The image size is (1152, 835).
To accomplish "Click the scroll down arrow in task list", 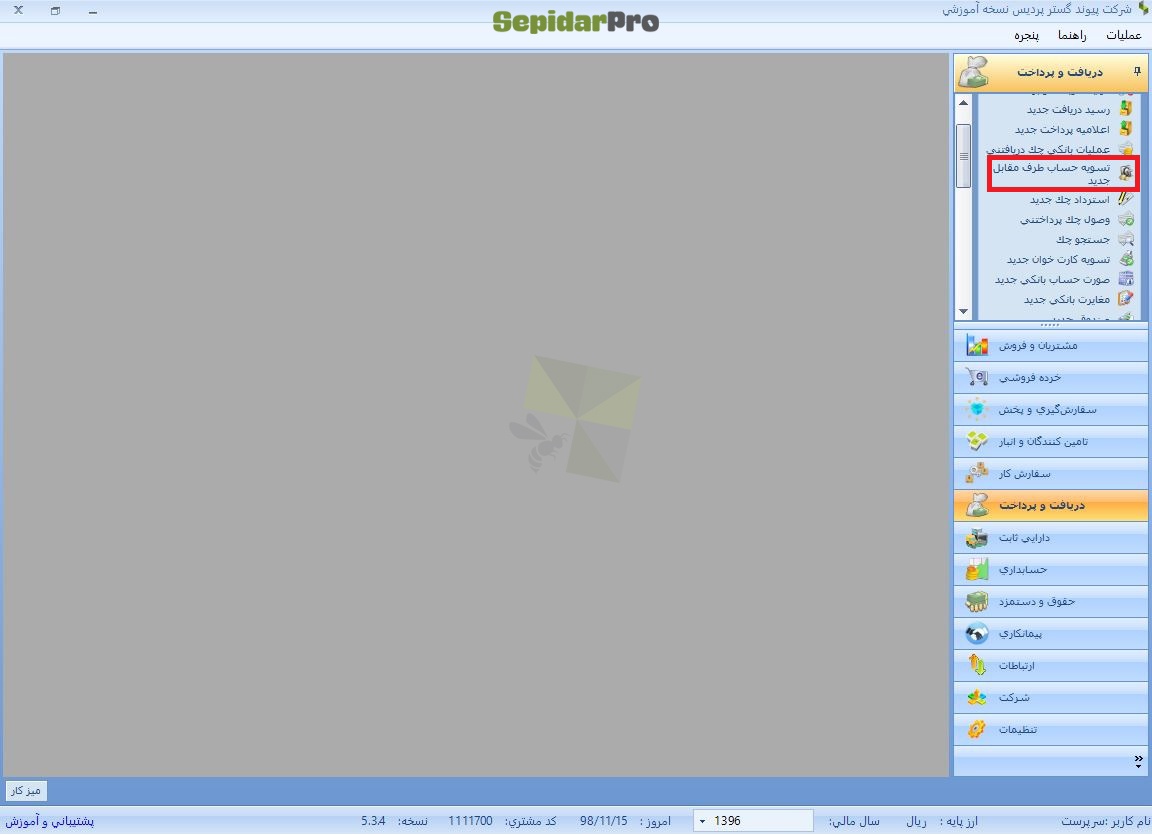I will 963,312.
